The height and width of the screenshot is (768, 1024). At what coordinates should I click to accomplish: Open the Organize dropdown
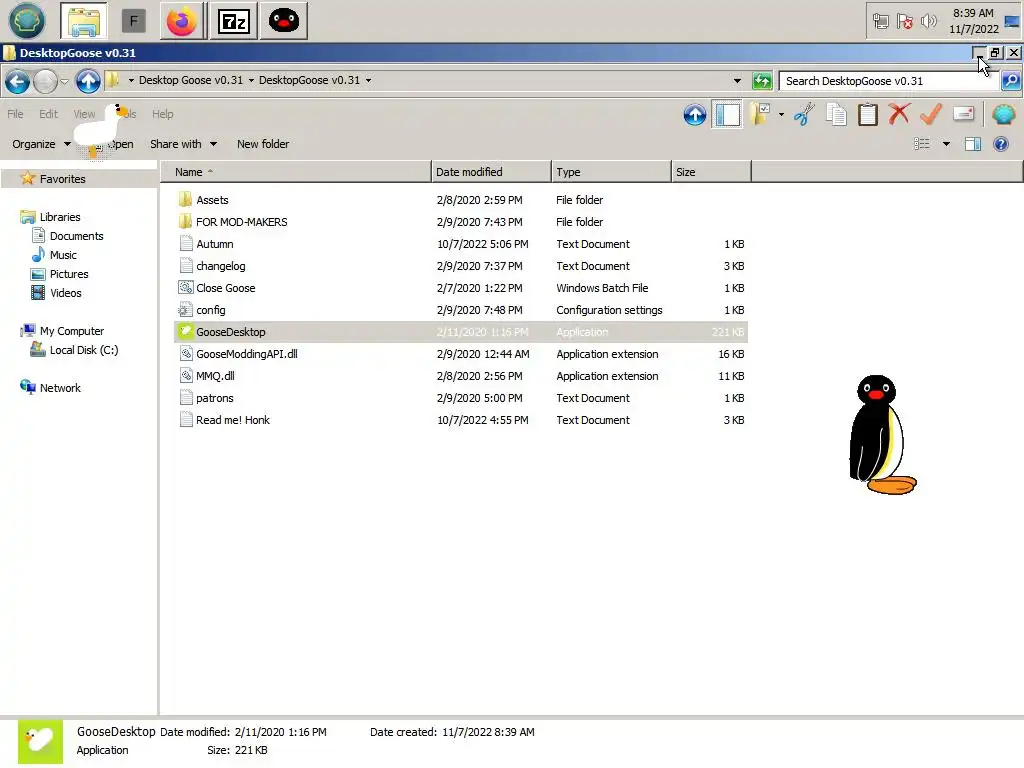[x=41, y=144]
